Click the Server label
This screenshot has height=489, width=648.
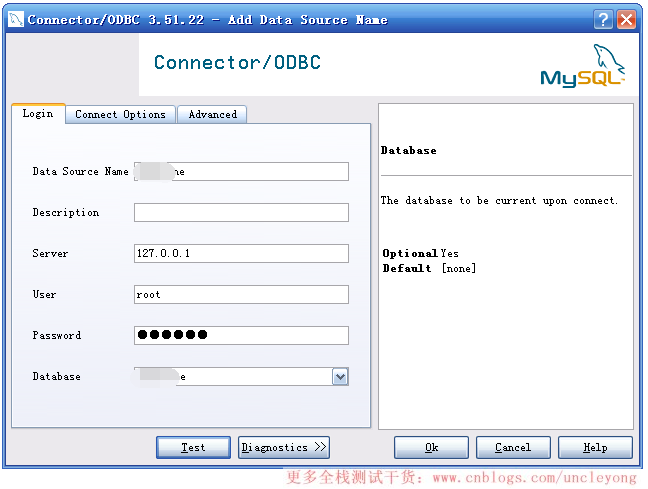pos(50,253)
